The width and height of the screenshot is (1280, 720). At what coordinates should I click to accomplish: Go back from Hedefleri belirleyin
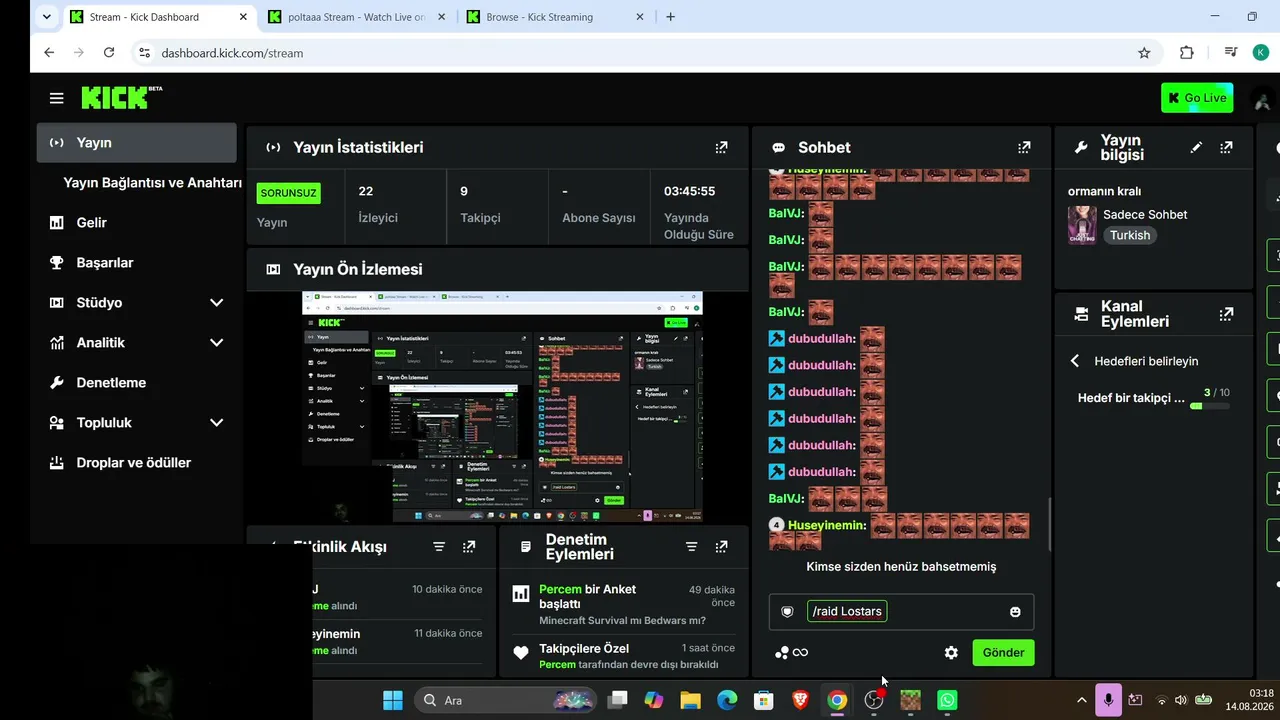point(1075,361)
